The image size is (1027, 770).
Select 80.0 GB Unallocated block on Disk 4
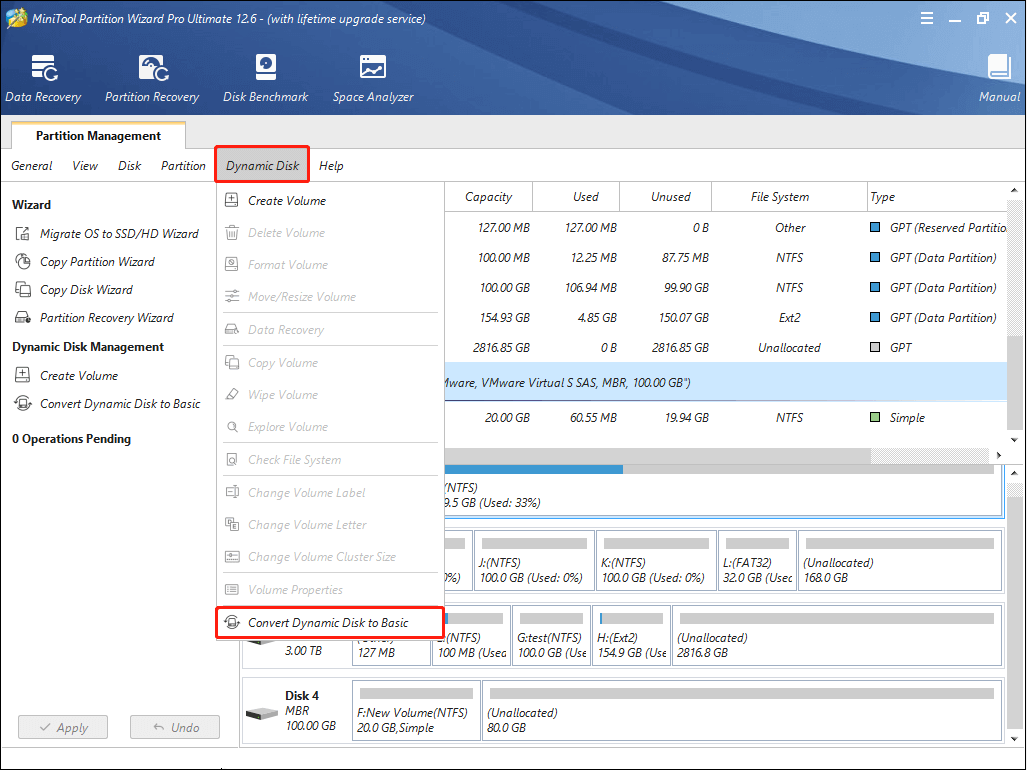pyautogui.click(x=742, y=710)
